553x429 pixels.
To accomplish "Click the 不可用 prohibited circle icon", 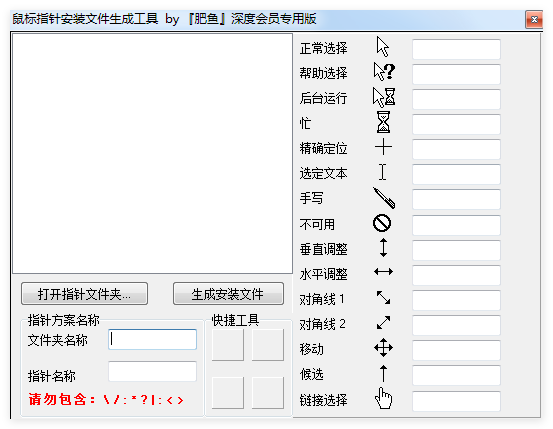I will (x=382, y=223).
